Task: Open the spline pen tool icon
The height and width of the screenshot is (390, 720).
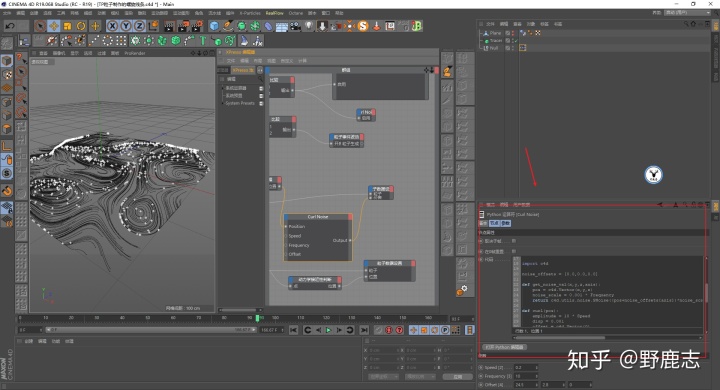Action: (228, 26)
